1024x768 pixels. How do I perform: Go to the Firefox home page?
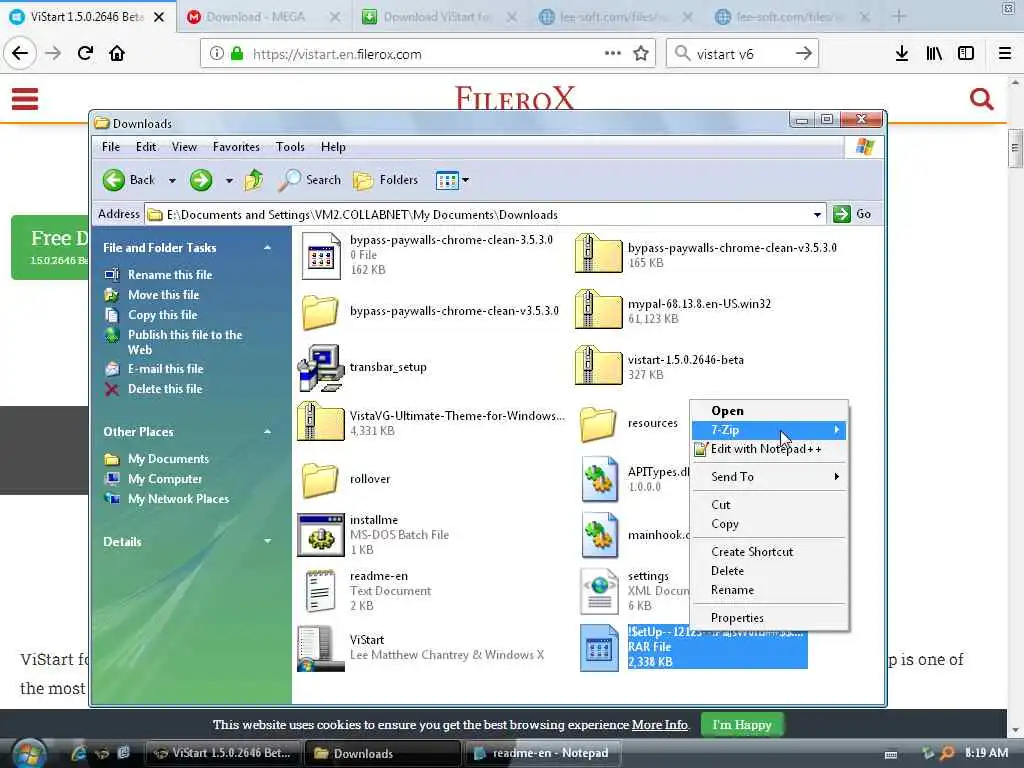coord(117,54)
